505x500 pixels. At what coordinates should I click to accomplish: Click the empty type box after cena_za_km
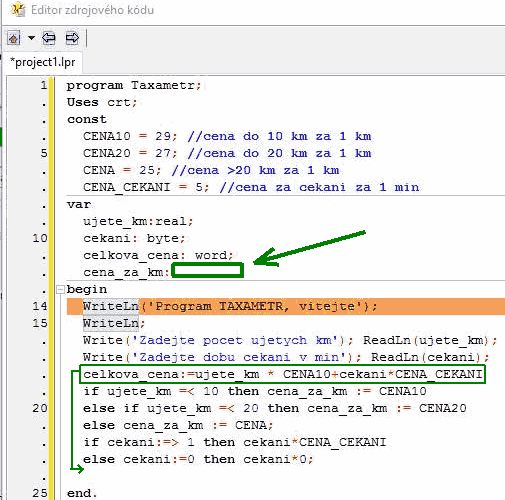tap(207, 270)
